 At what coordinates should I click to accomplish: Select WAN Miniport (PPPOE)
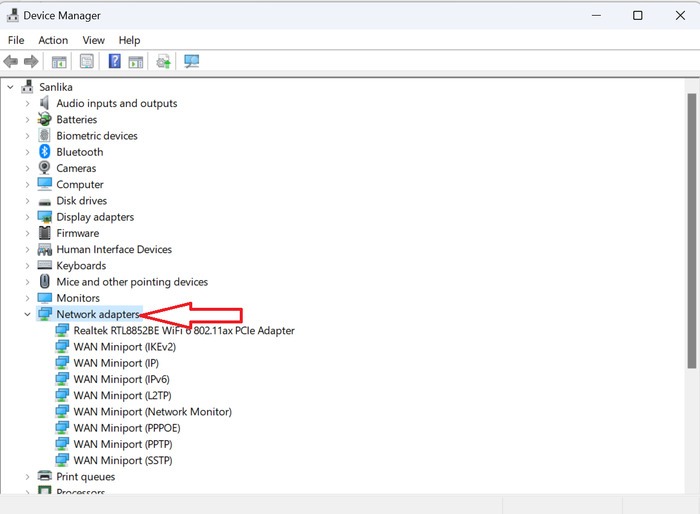point(127,428)
